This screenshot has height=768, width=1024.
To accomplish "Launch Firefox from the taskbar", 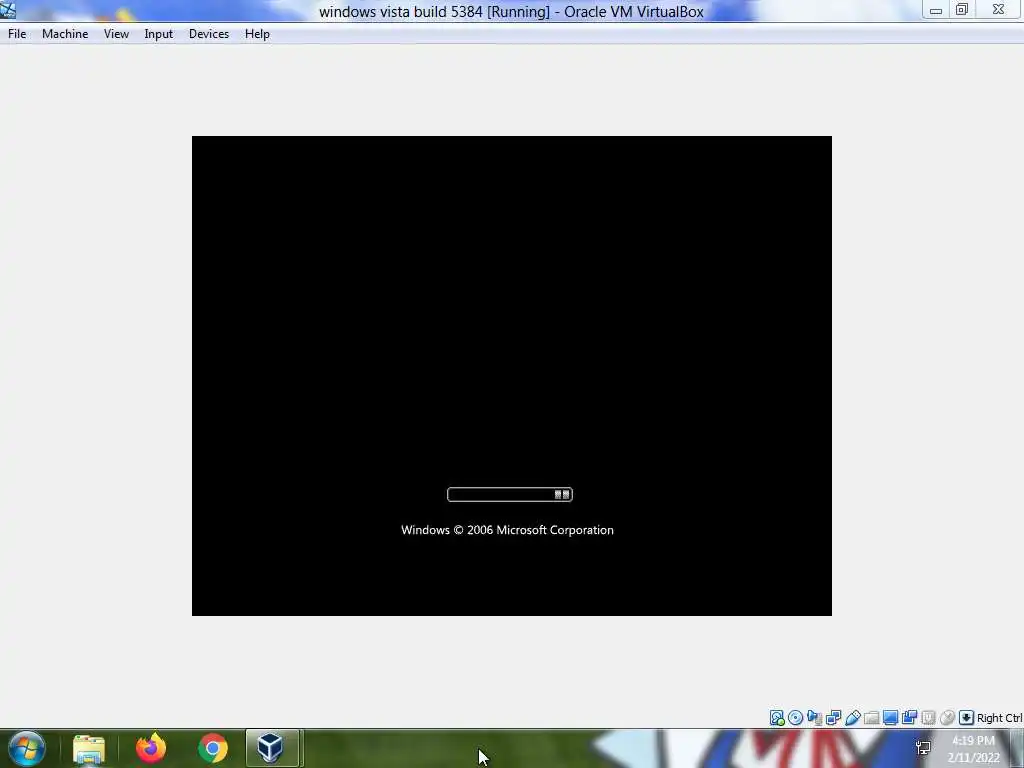I will pyautogui.click(x=151, y=748).
